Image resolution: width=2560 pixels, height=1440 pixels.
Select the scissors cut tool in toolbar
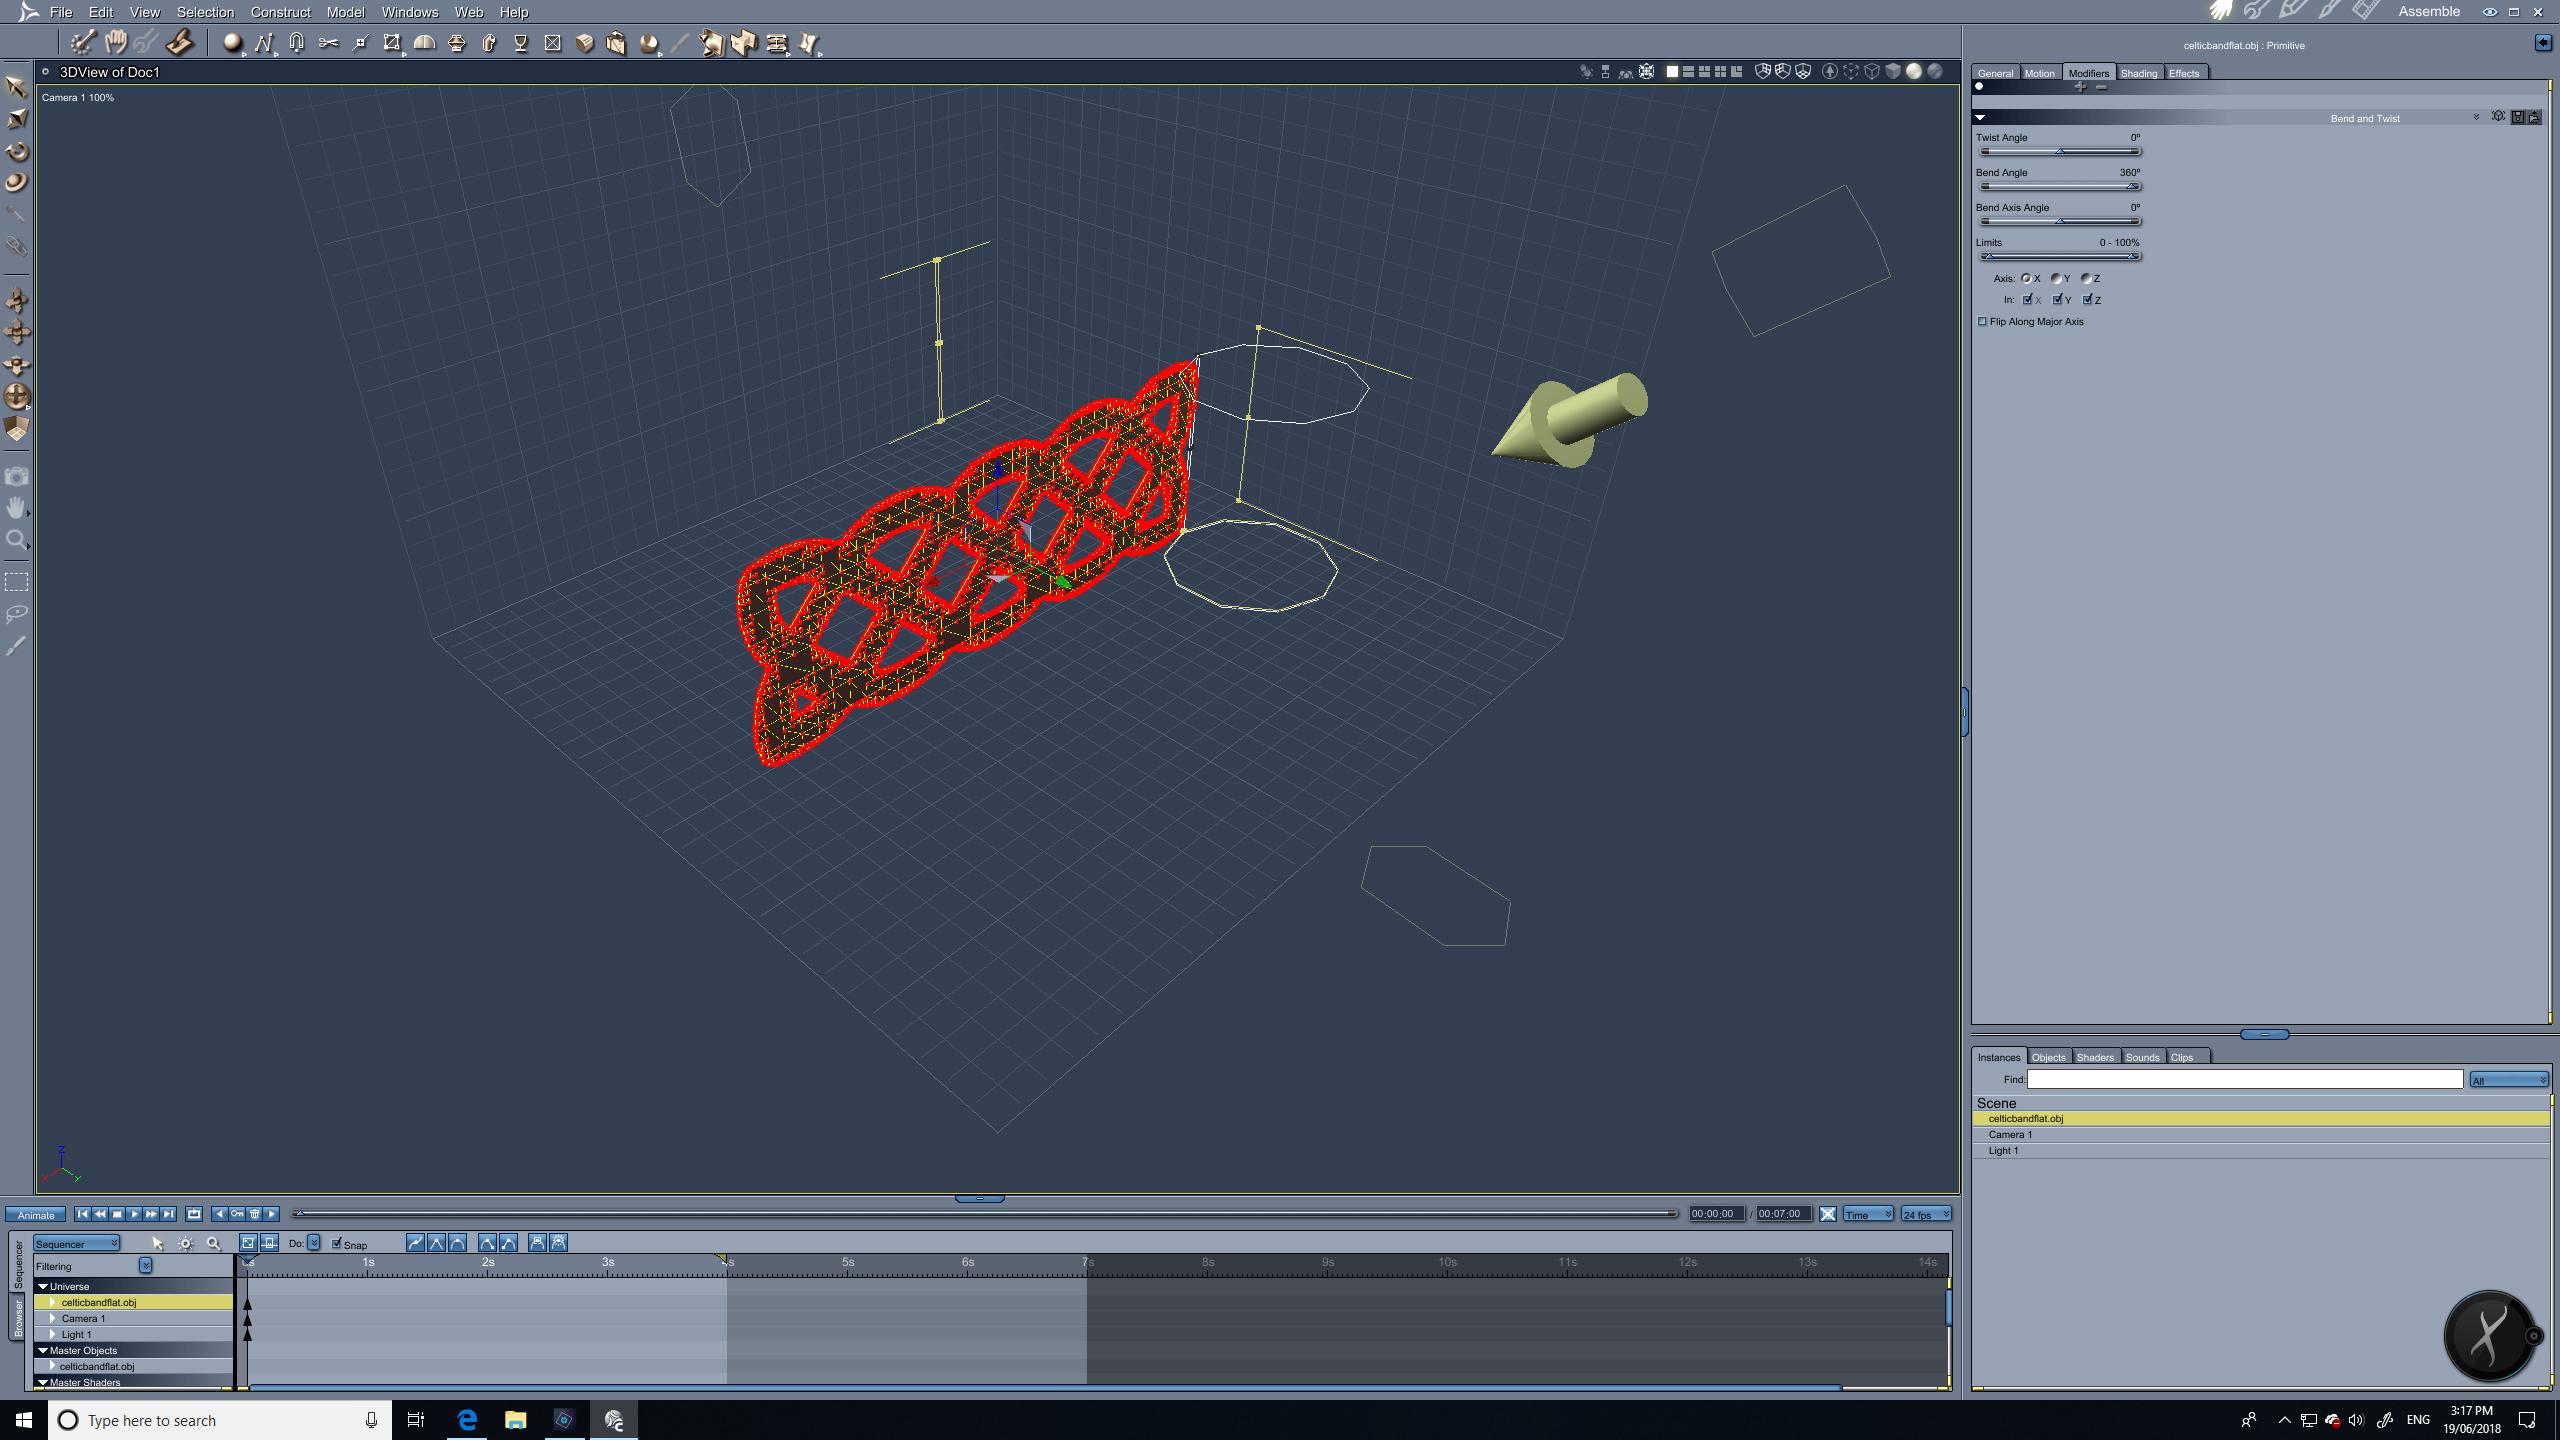coord(328,43)
